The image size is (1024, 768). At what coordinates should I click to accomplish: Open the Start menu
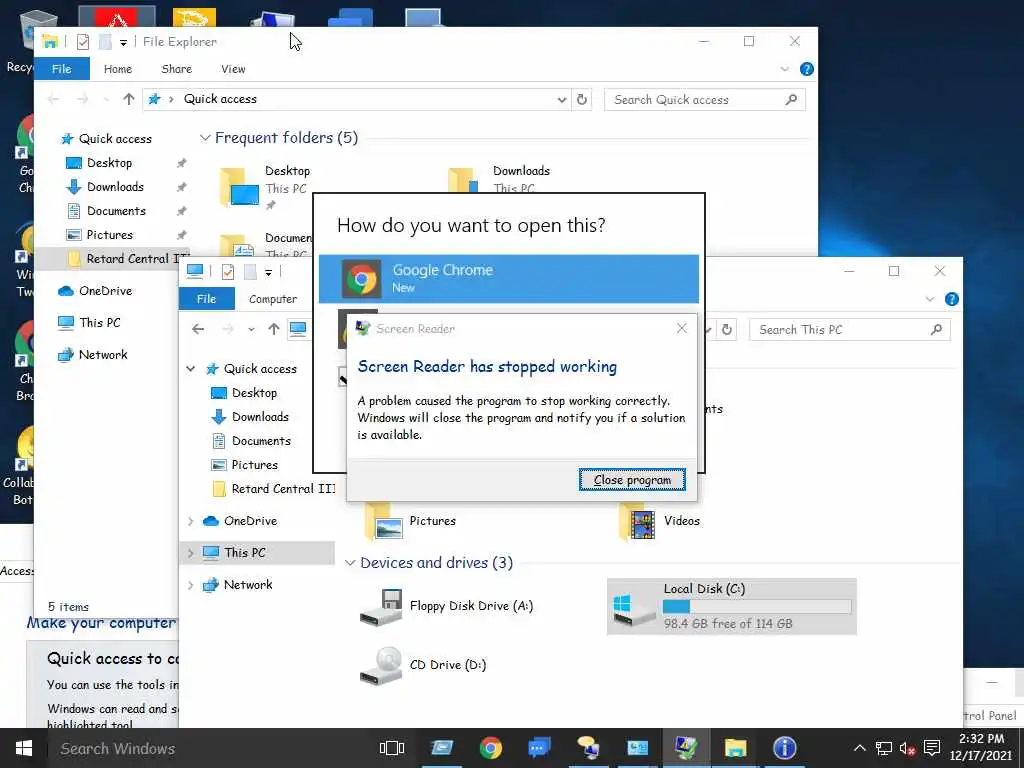coord(24,748)
